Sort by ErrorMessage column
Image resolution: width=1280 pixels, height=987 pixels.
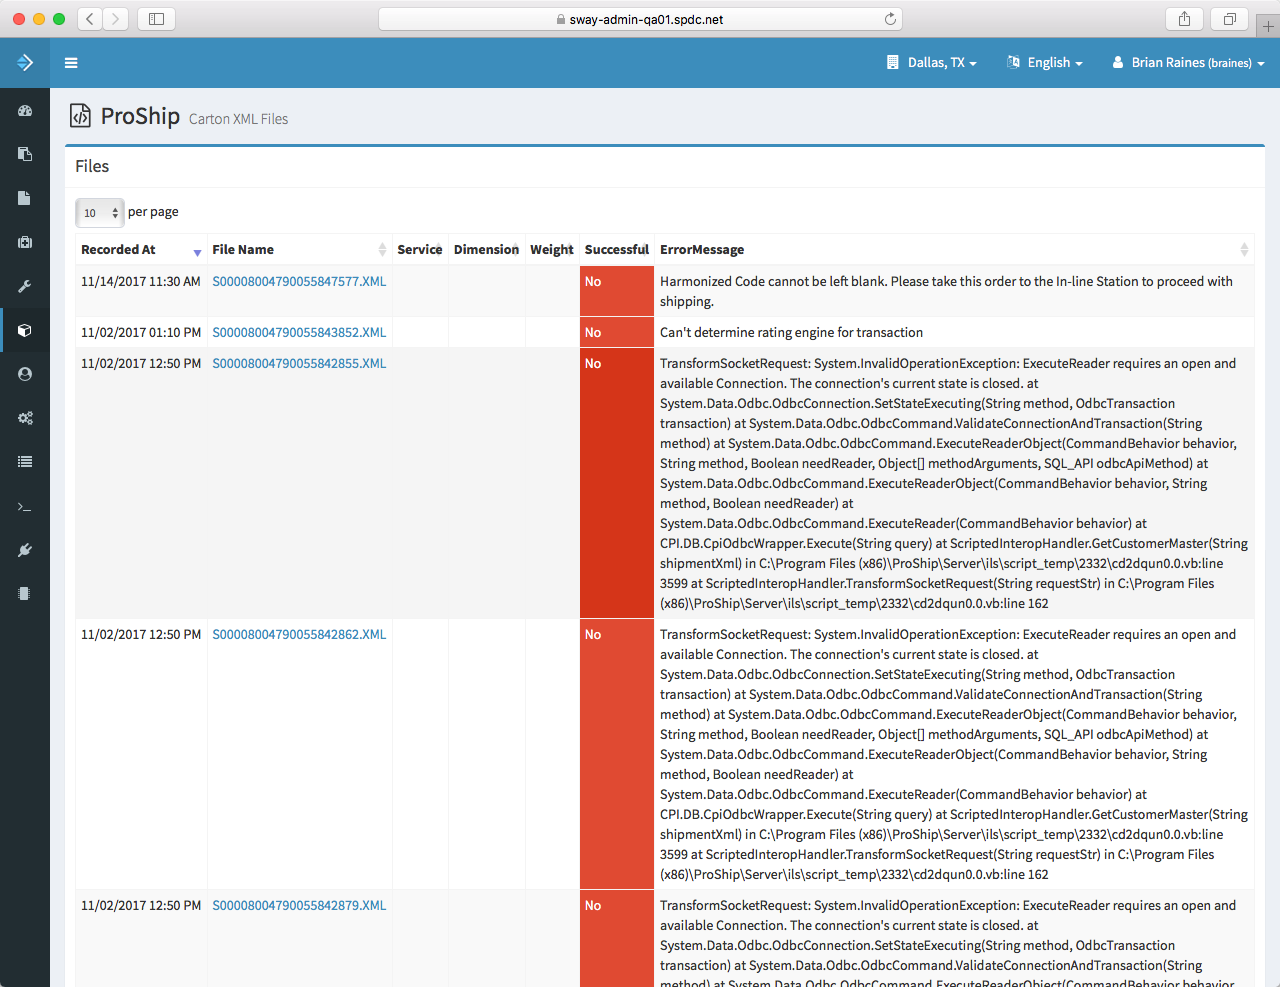point(954,250)
